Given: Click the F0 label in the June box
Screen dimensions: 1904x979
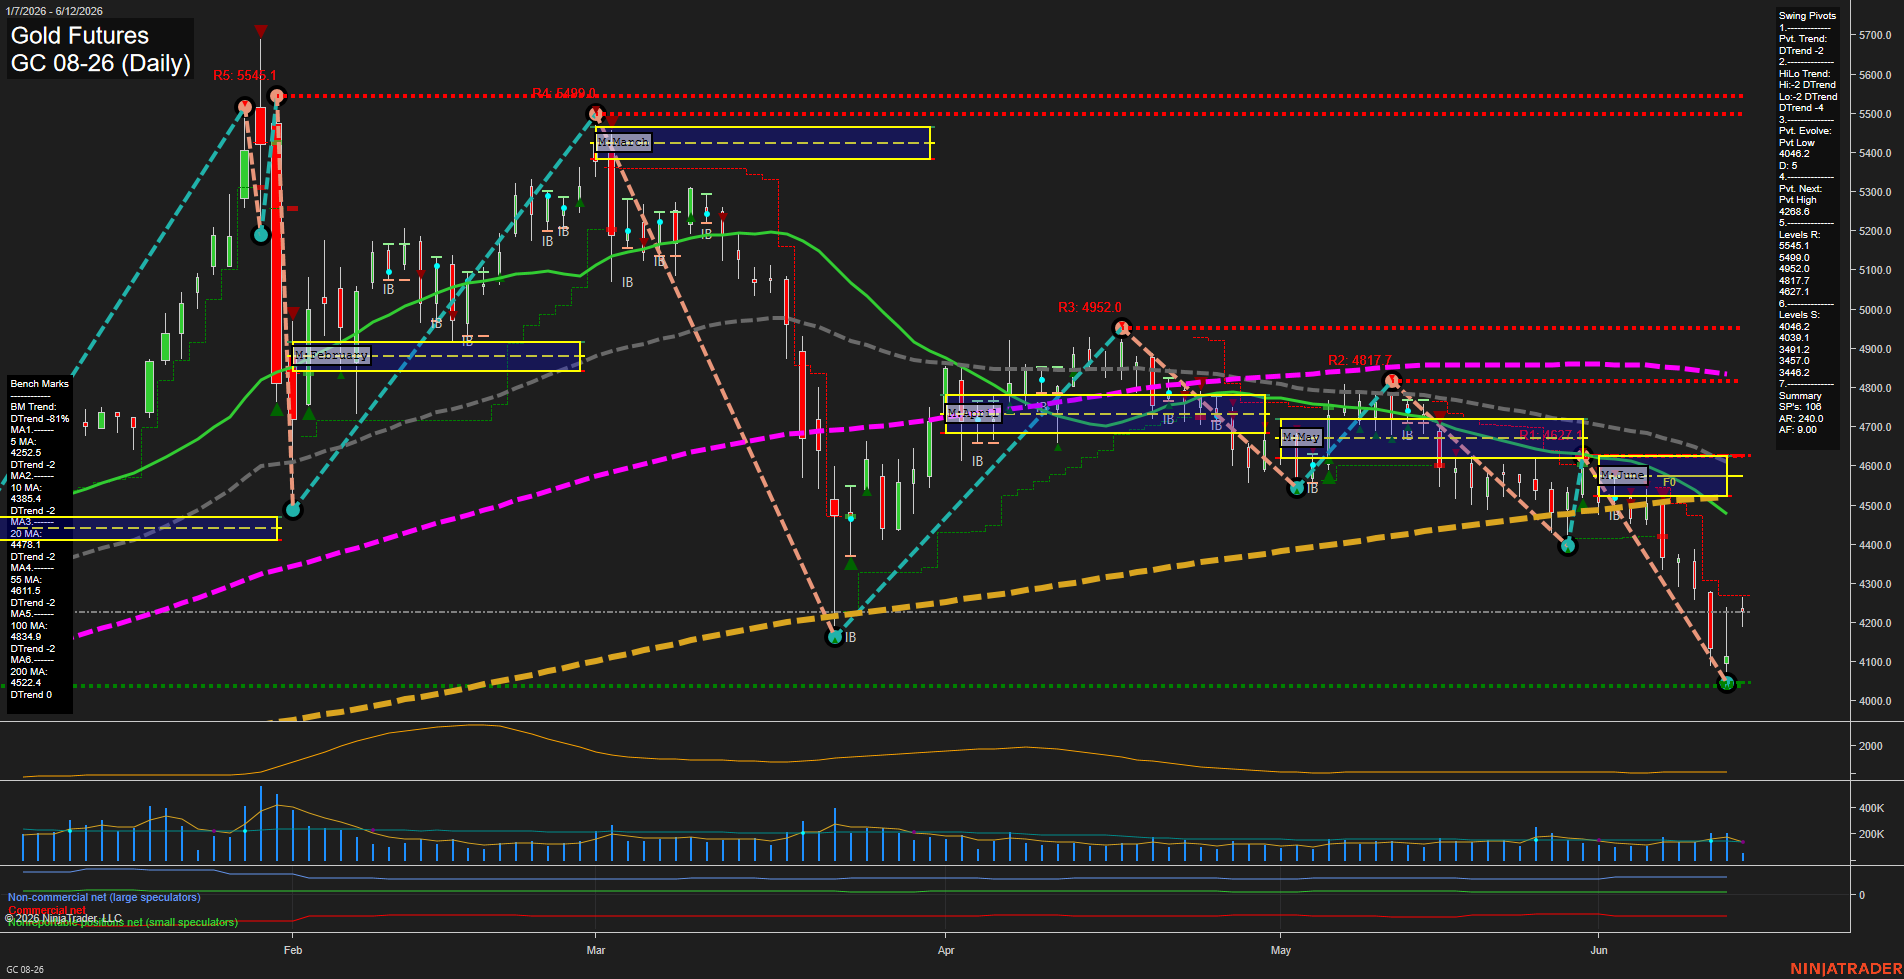Looking at the screenshot, I should (x=1669, y=482).
